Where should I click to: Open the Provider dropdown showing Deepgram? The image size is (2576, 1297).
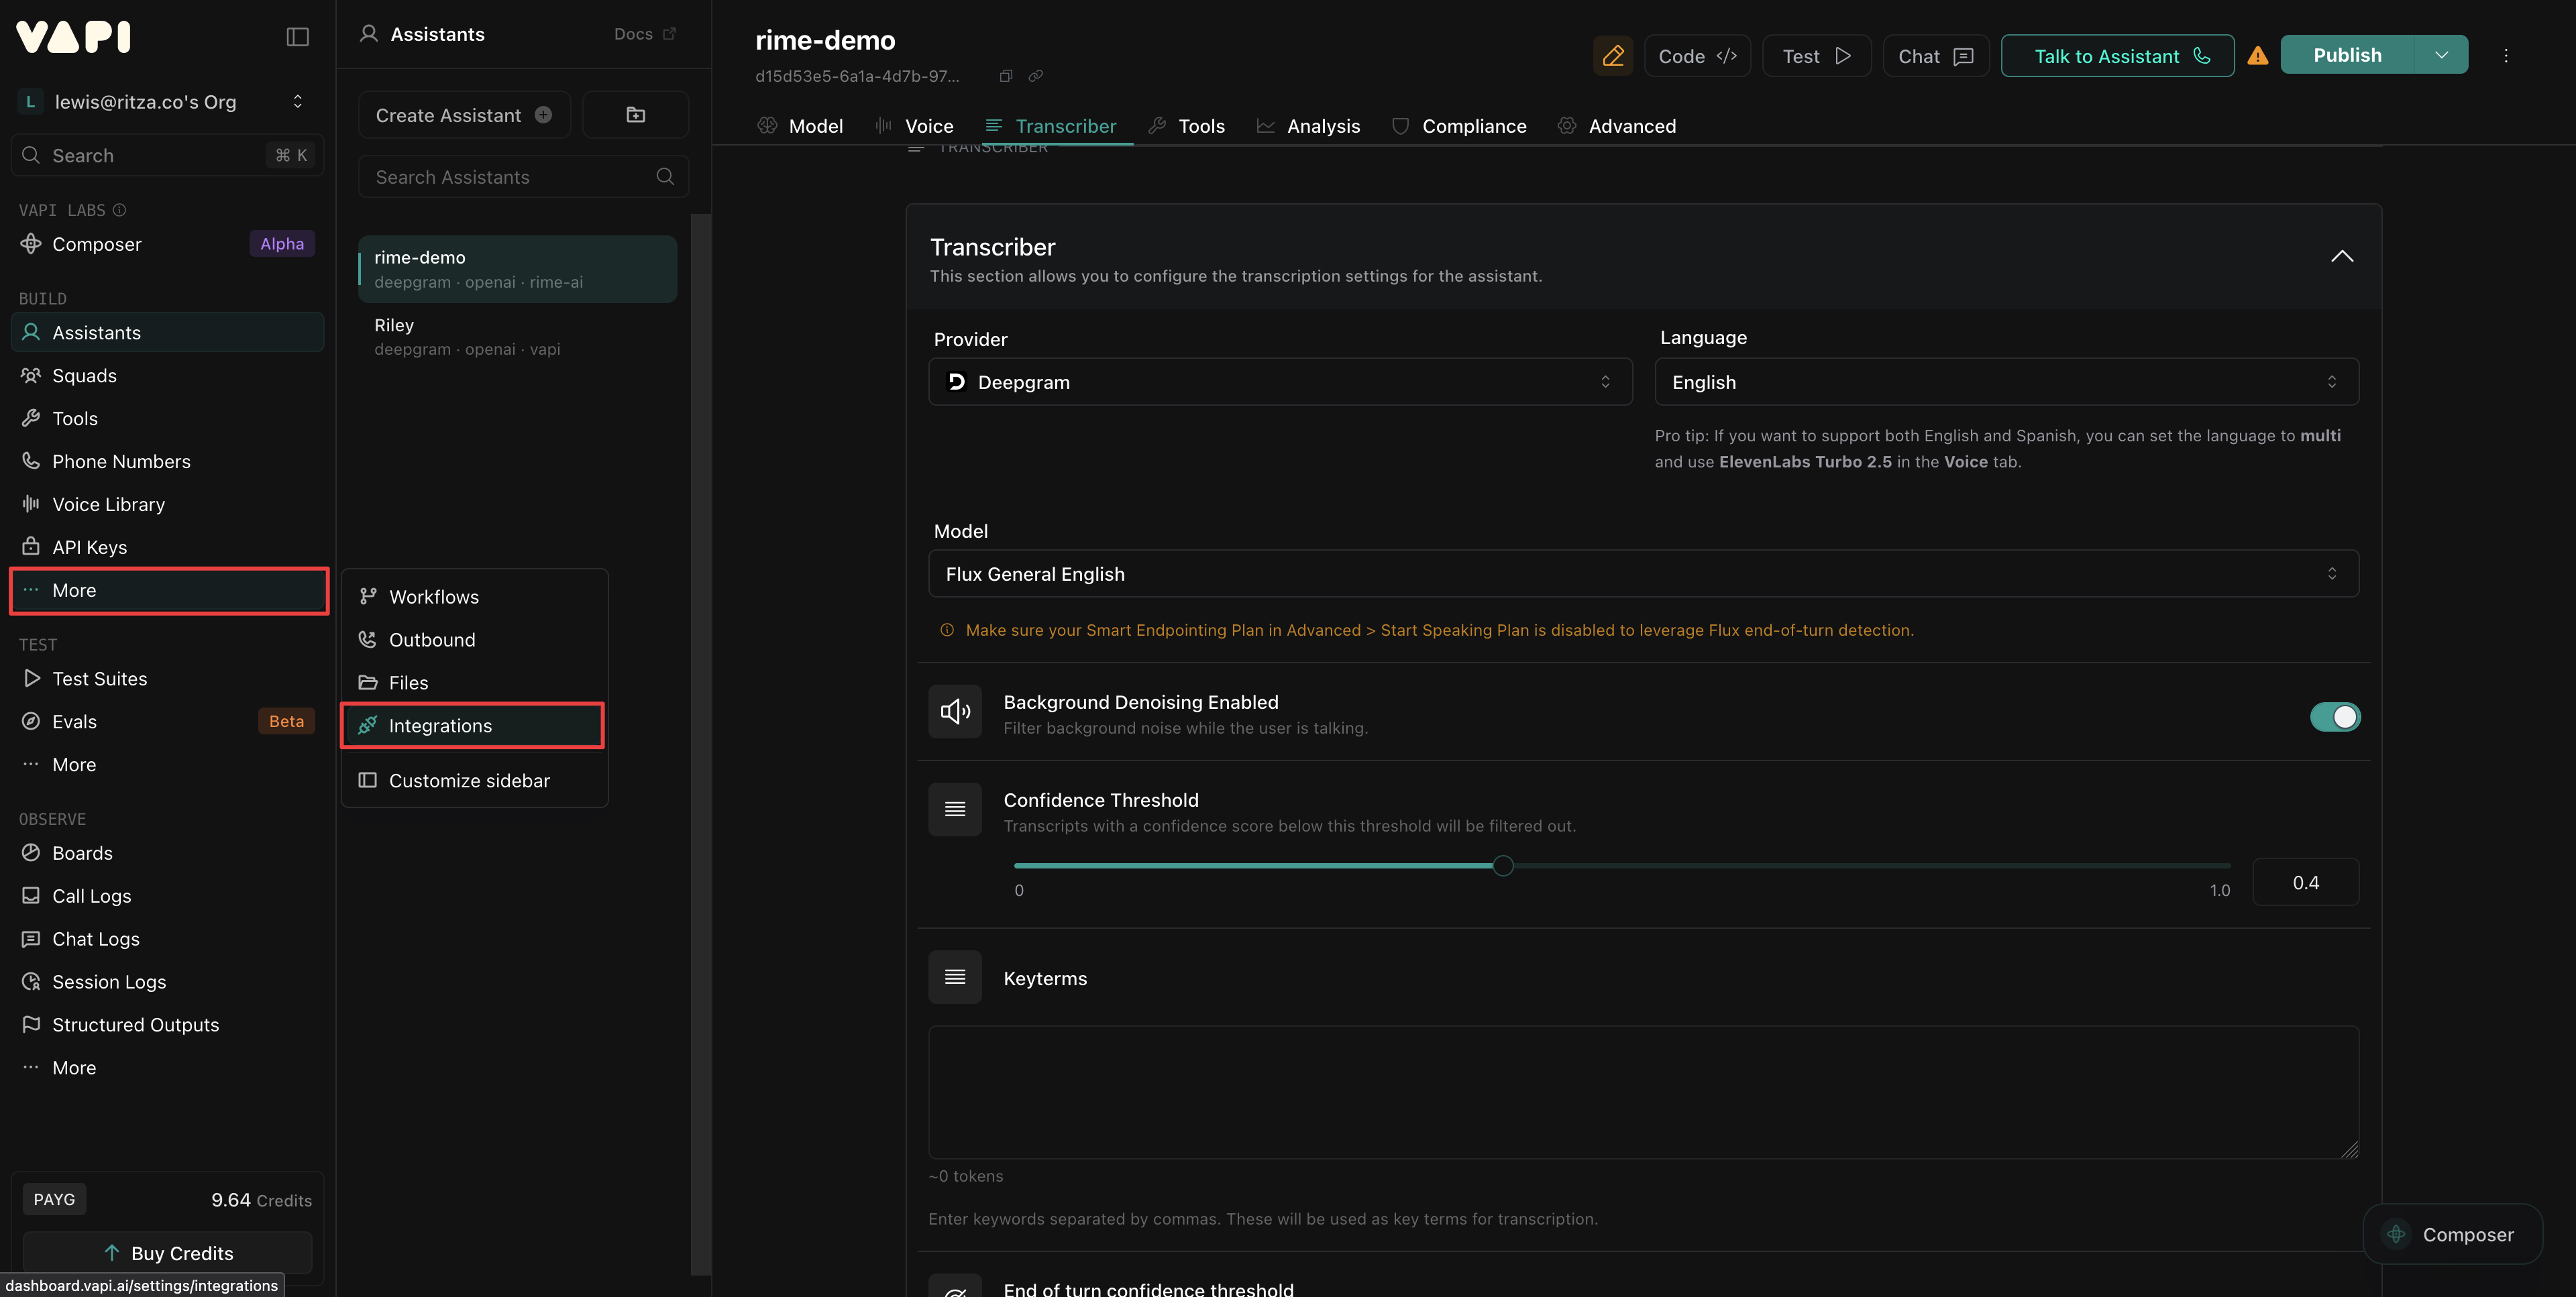[1280, 382]
